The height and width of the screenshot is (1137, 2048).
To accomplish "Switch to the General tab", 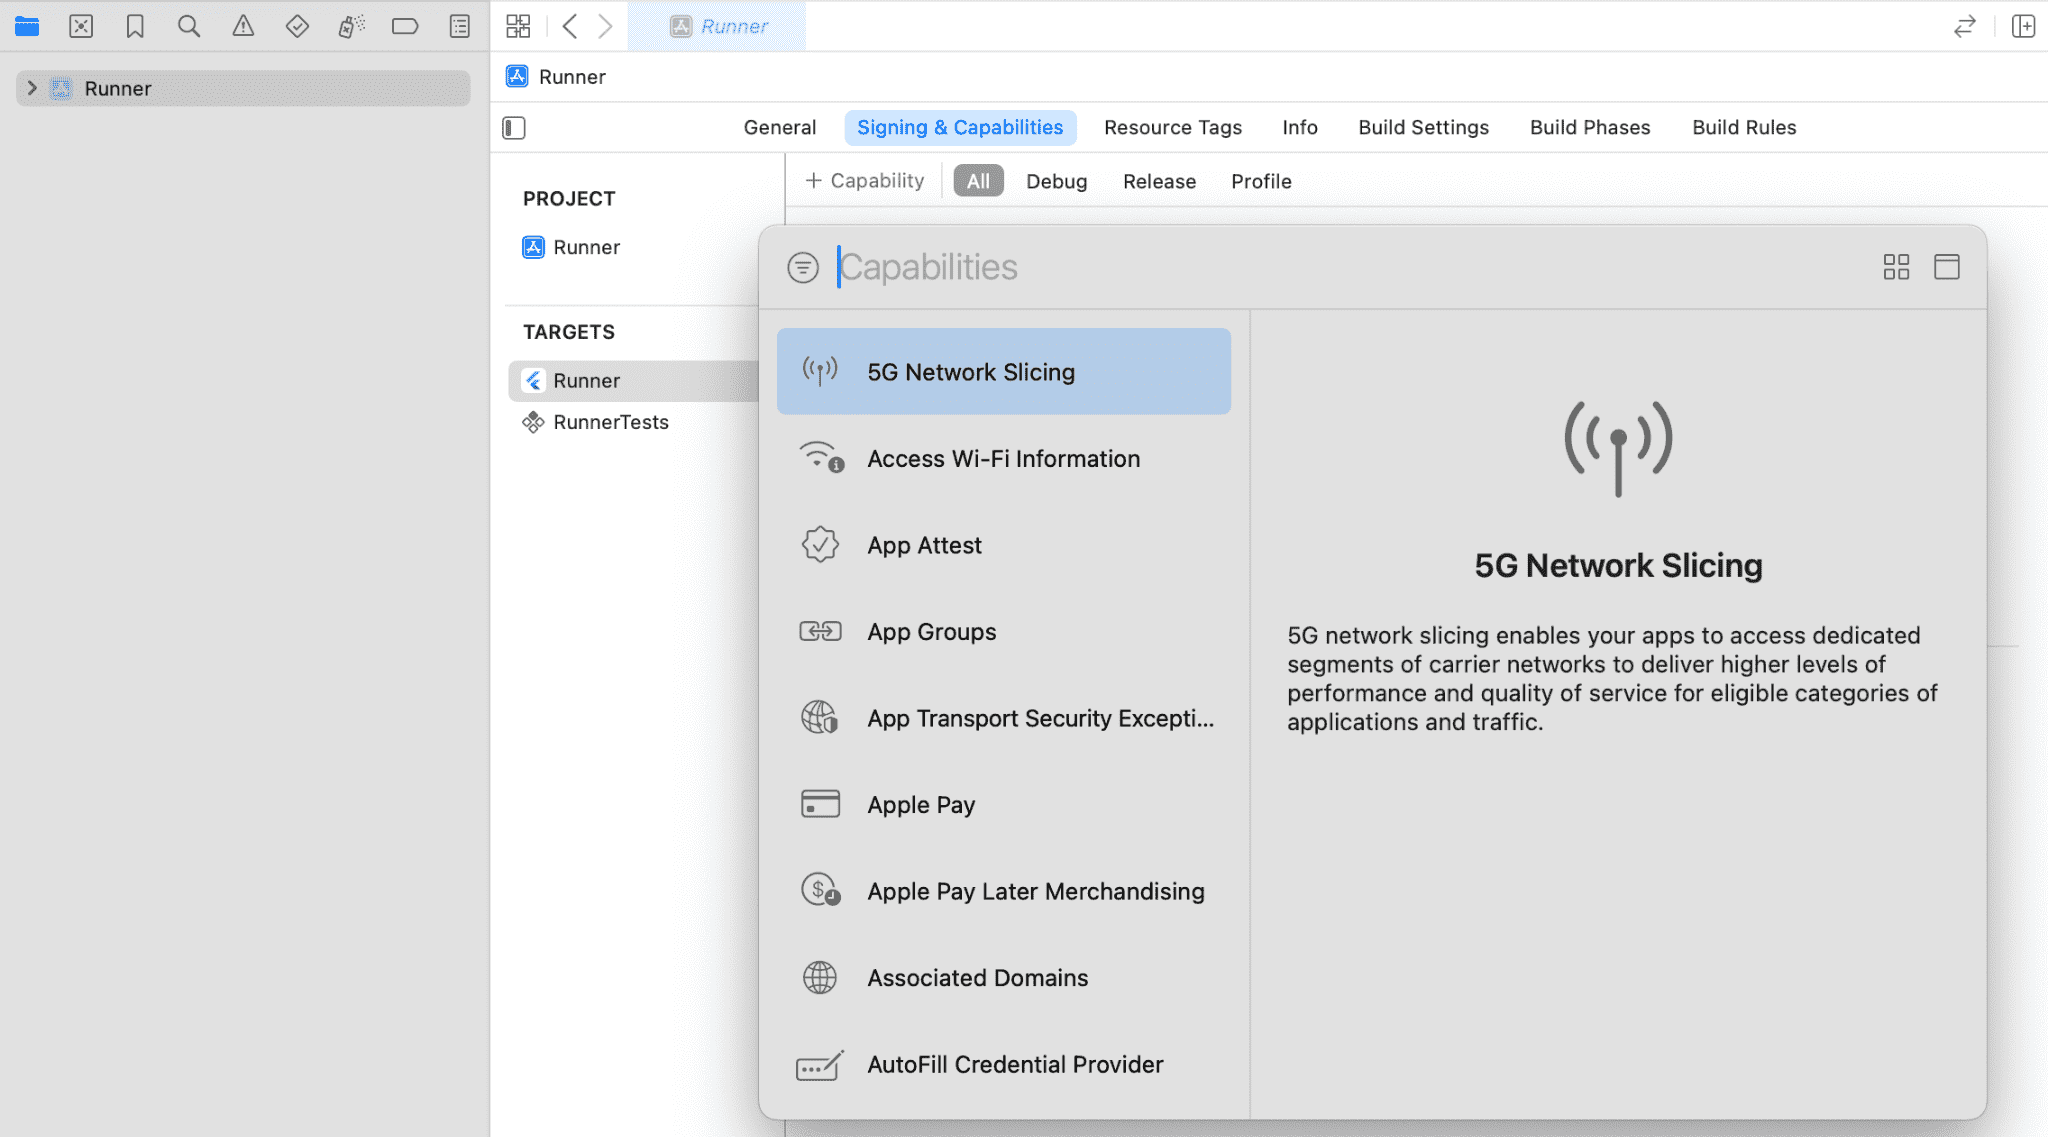I will point(780,127).
